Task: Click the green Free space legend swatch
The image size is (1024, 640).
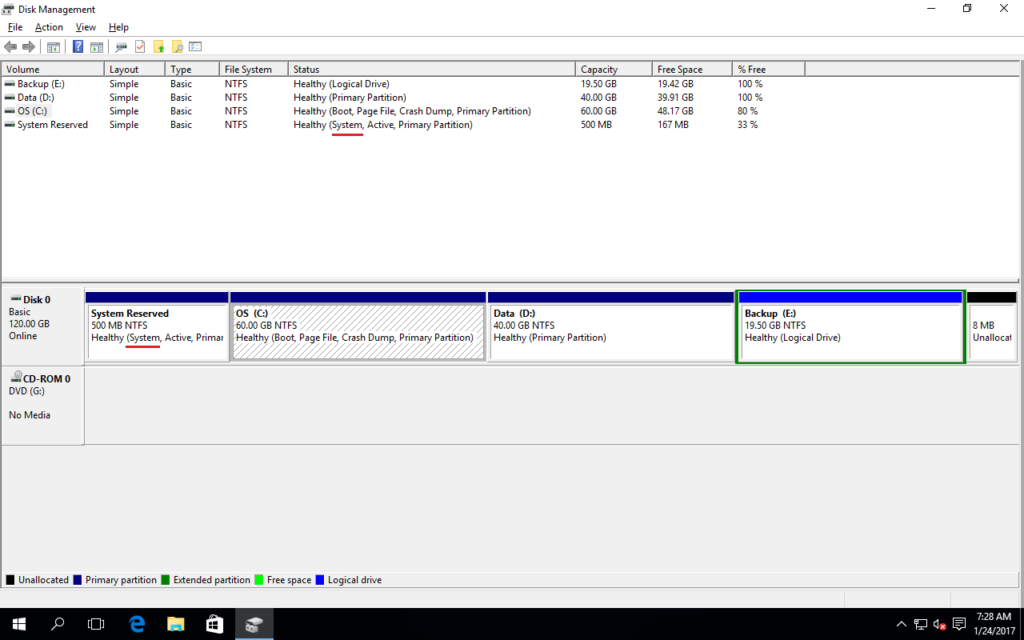Action: pyautogui.click(x=258, y=579)
